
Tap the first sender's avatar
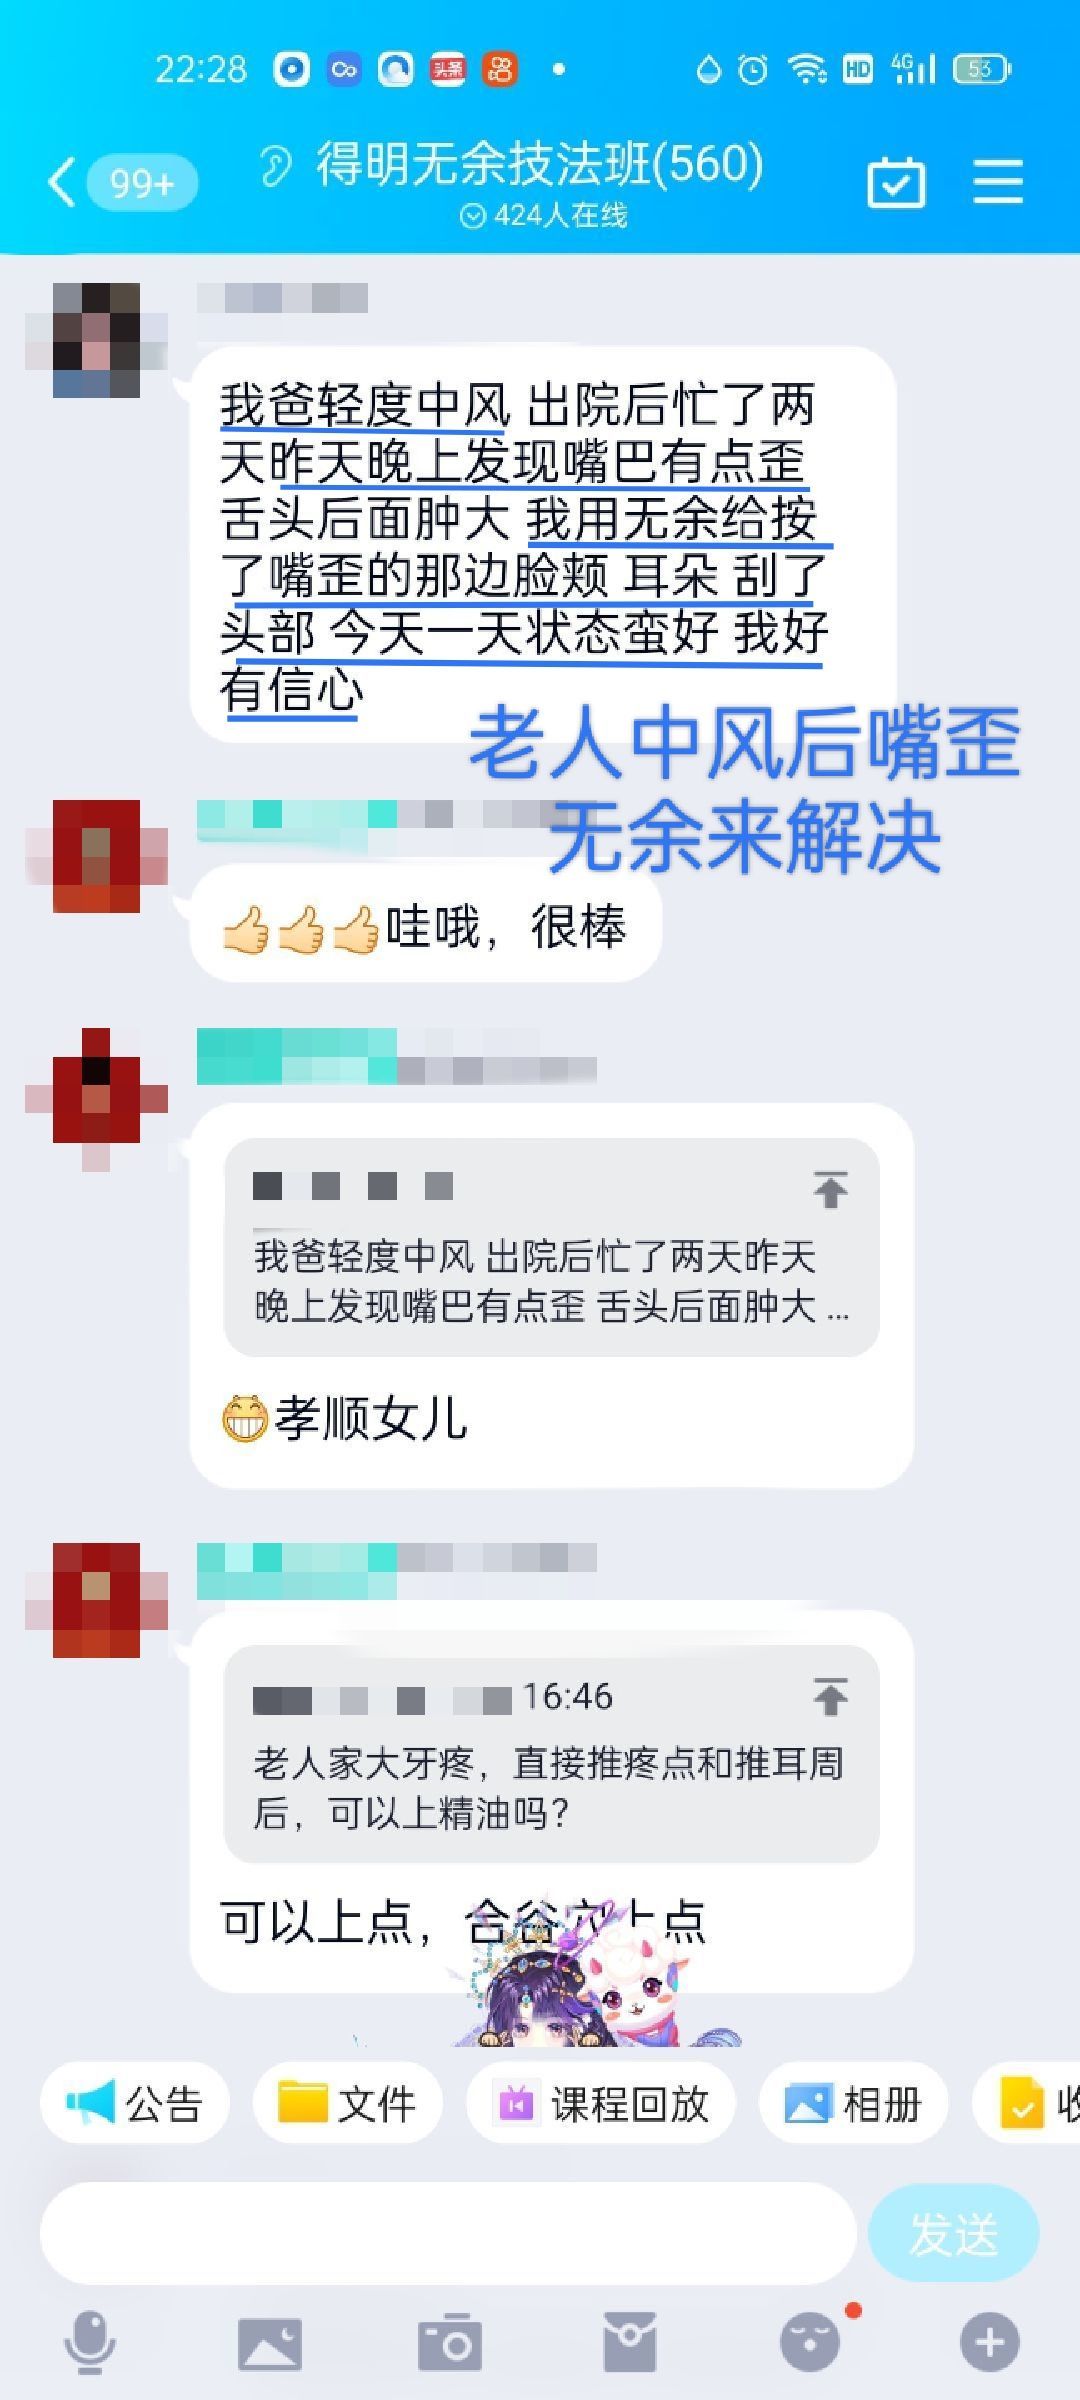(x=96, y=340)
